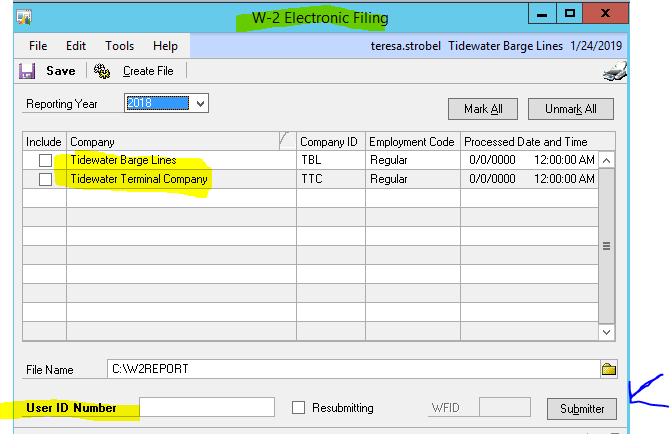Screen dimensions: 669x434
Task: Open the Tools menu
Action: (119, 46)
